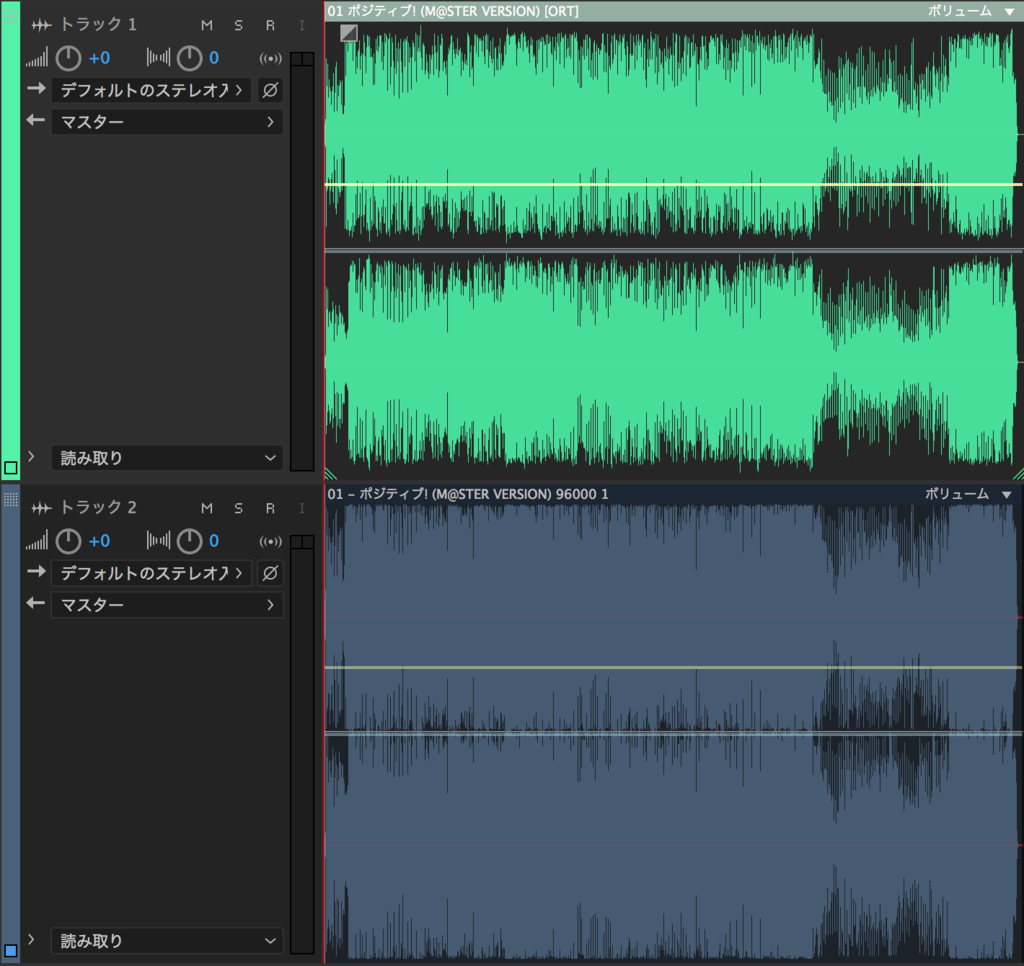Open Track 1 automation mode 読み取り dropdown
Screen dimensions: 1024x966
[167, 458]
